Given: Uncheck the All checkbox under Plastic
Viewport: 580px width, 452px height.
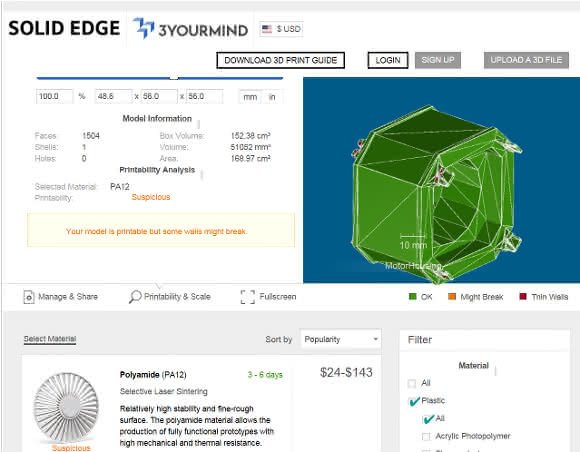Looking at the screenshot, I should coord(428,419).
